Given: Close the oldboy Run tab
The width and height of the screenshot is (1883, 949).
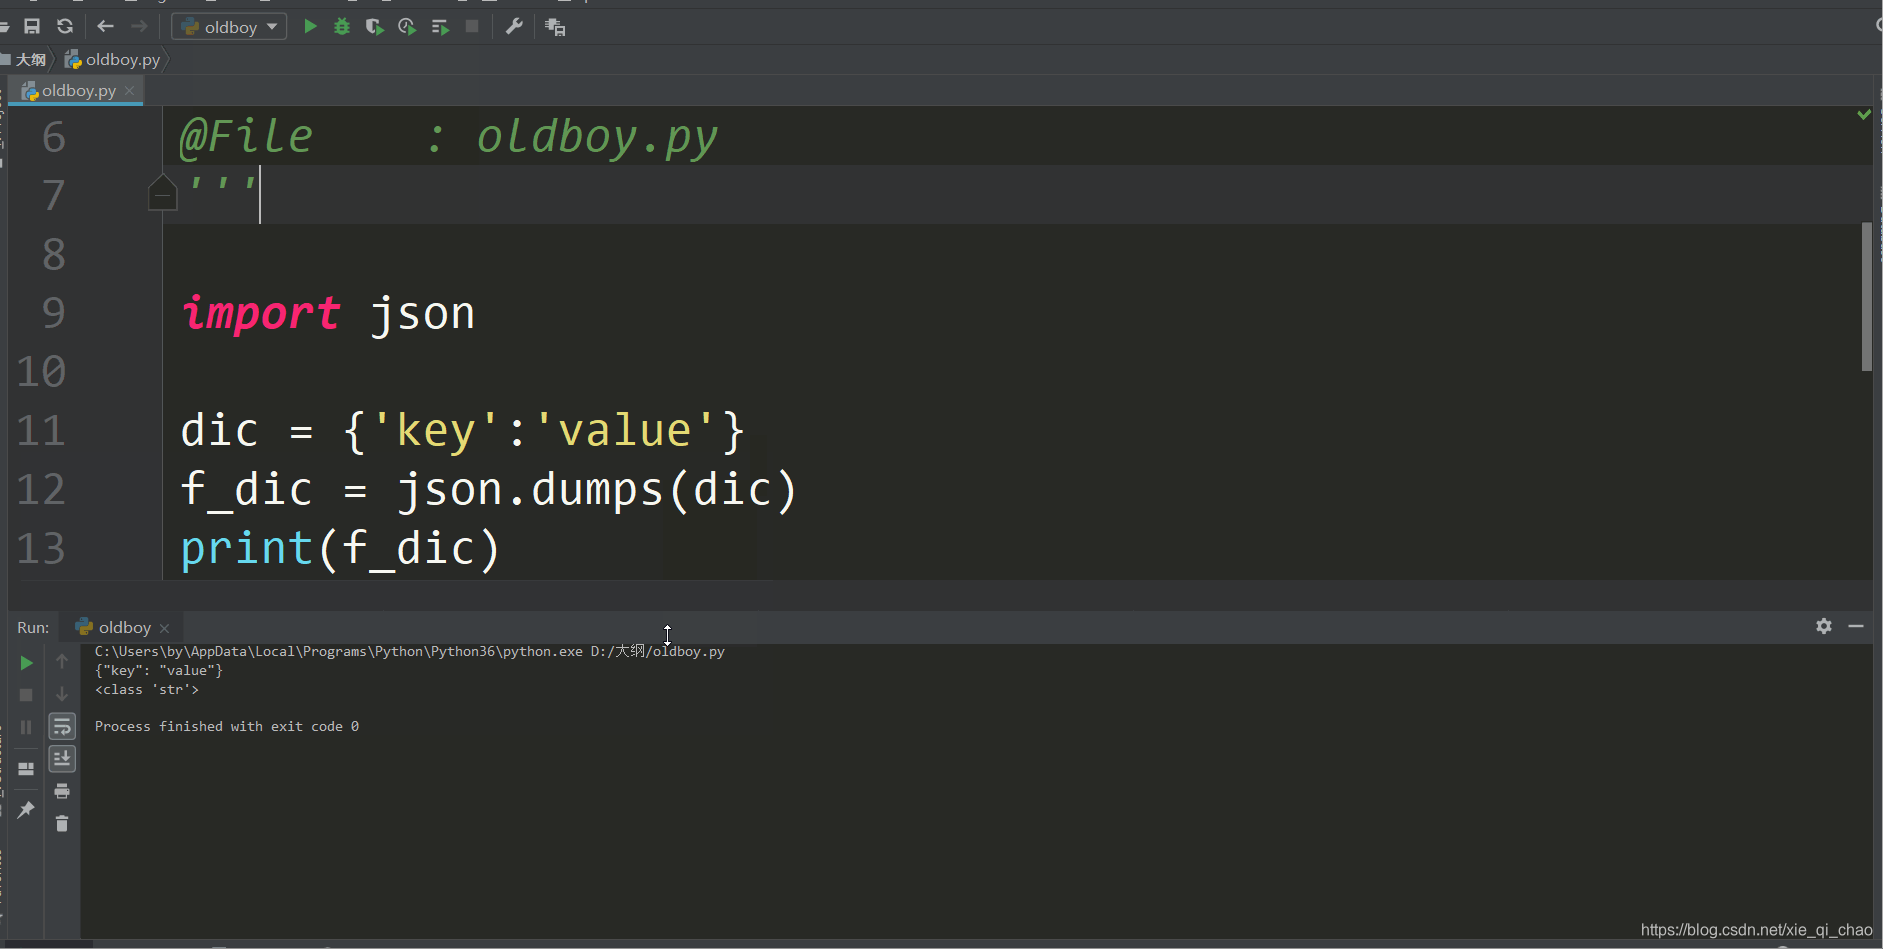Looking at the screenshot, I should (x=165, y=628).
